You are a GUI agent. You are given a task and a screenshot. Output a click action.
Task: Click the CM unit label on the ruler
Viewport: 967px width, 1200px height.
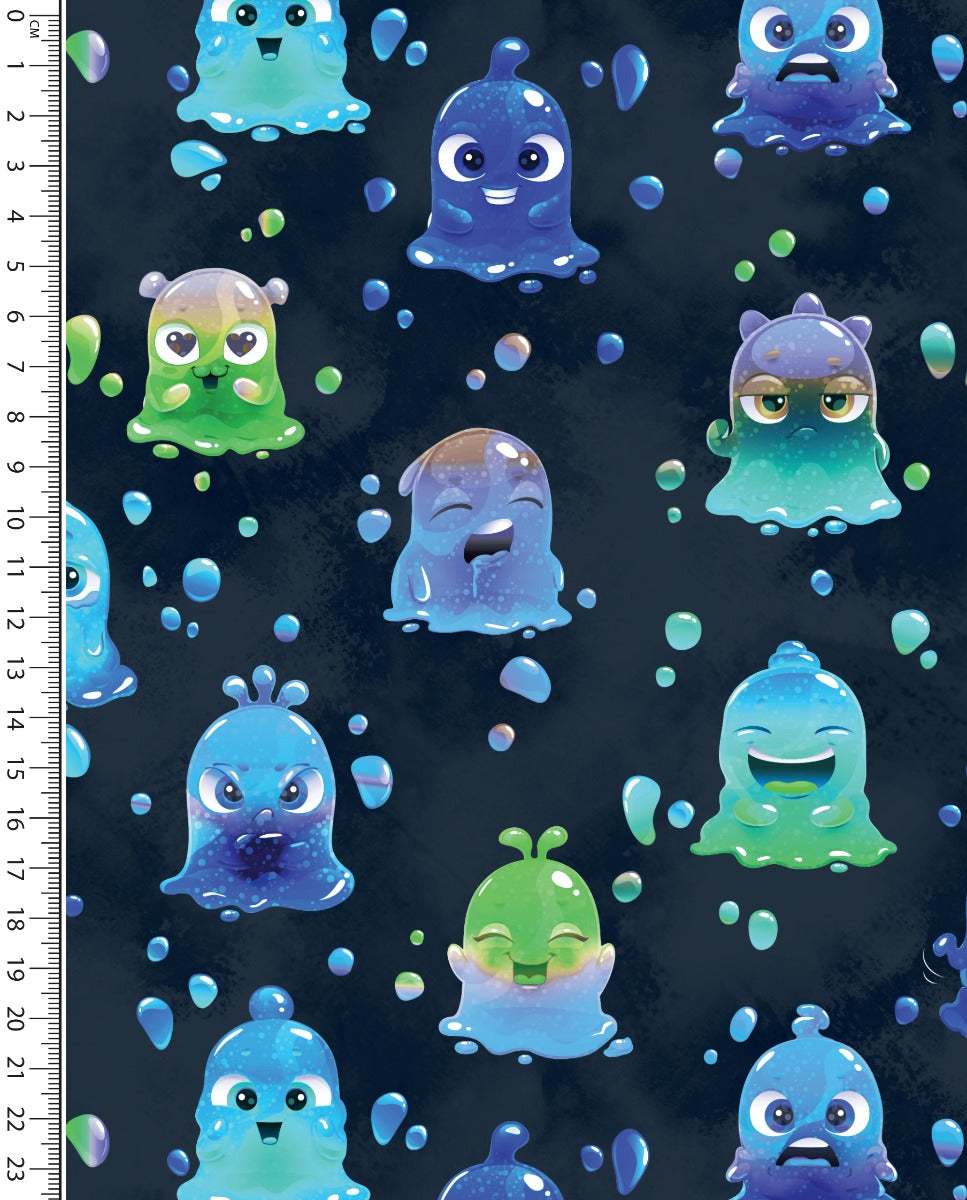coord(34,28)
